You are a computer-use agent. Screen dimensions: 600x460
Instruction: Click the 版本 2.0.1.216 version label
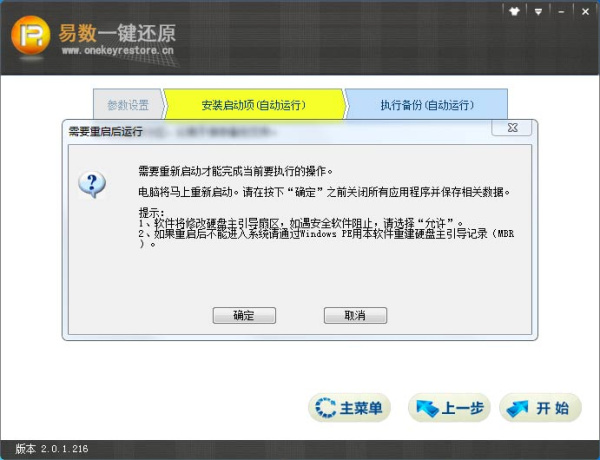[52, 450]
